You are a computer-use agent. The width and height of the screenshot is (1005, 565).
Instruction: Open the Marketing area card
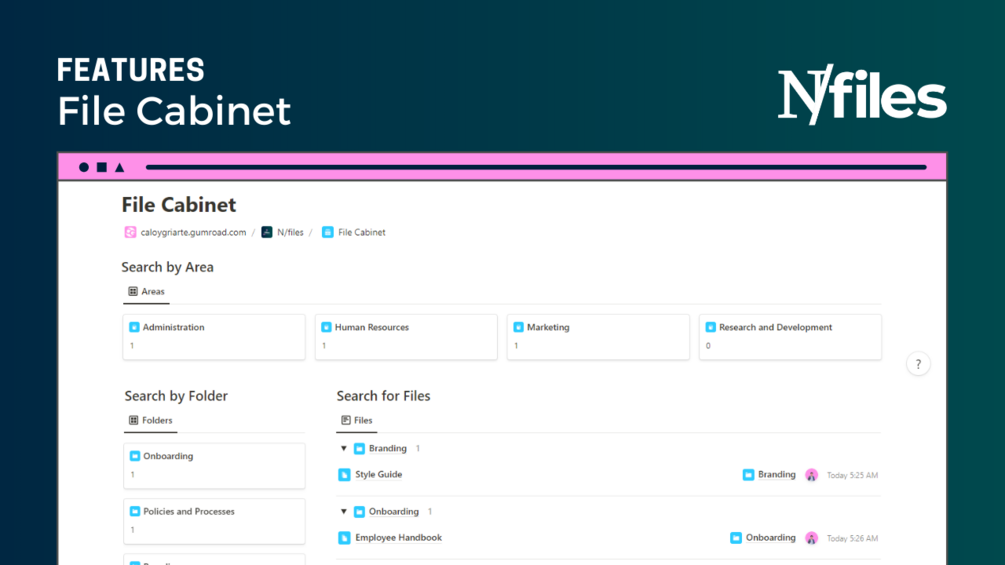coord(598,337)
